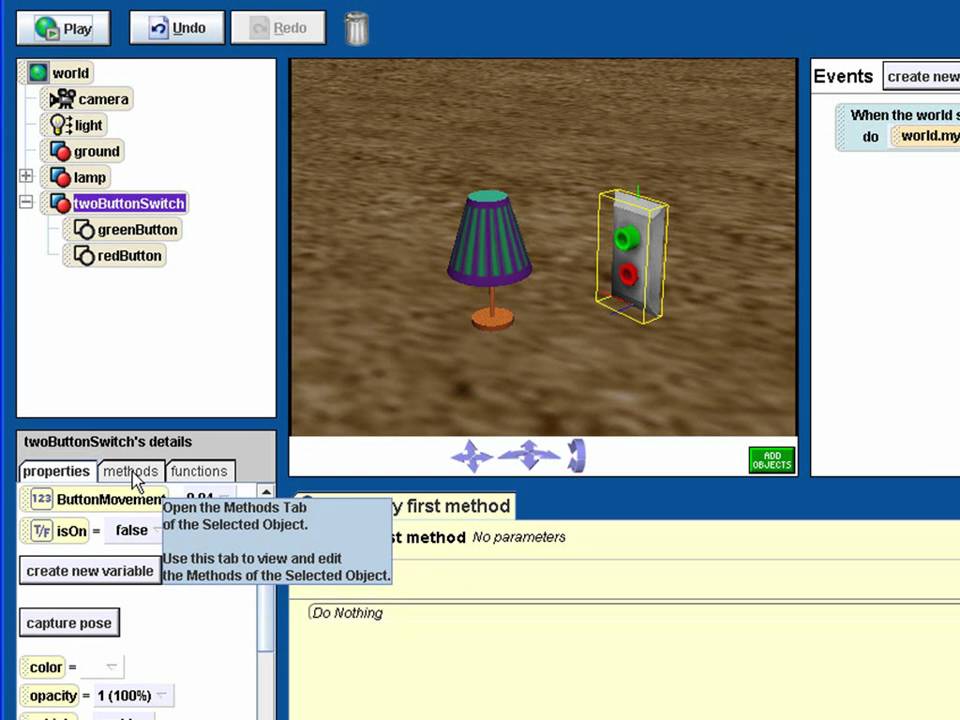Open the functions tab
This screenshot has height=720, width=960.
pyautogui.click(x=199, y=471)
